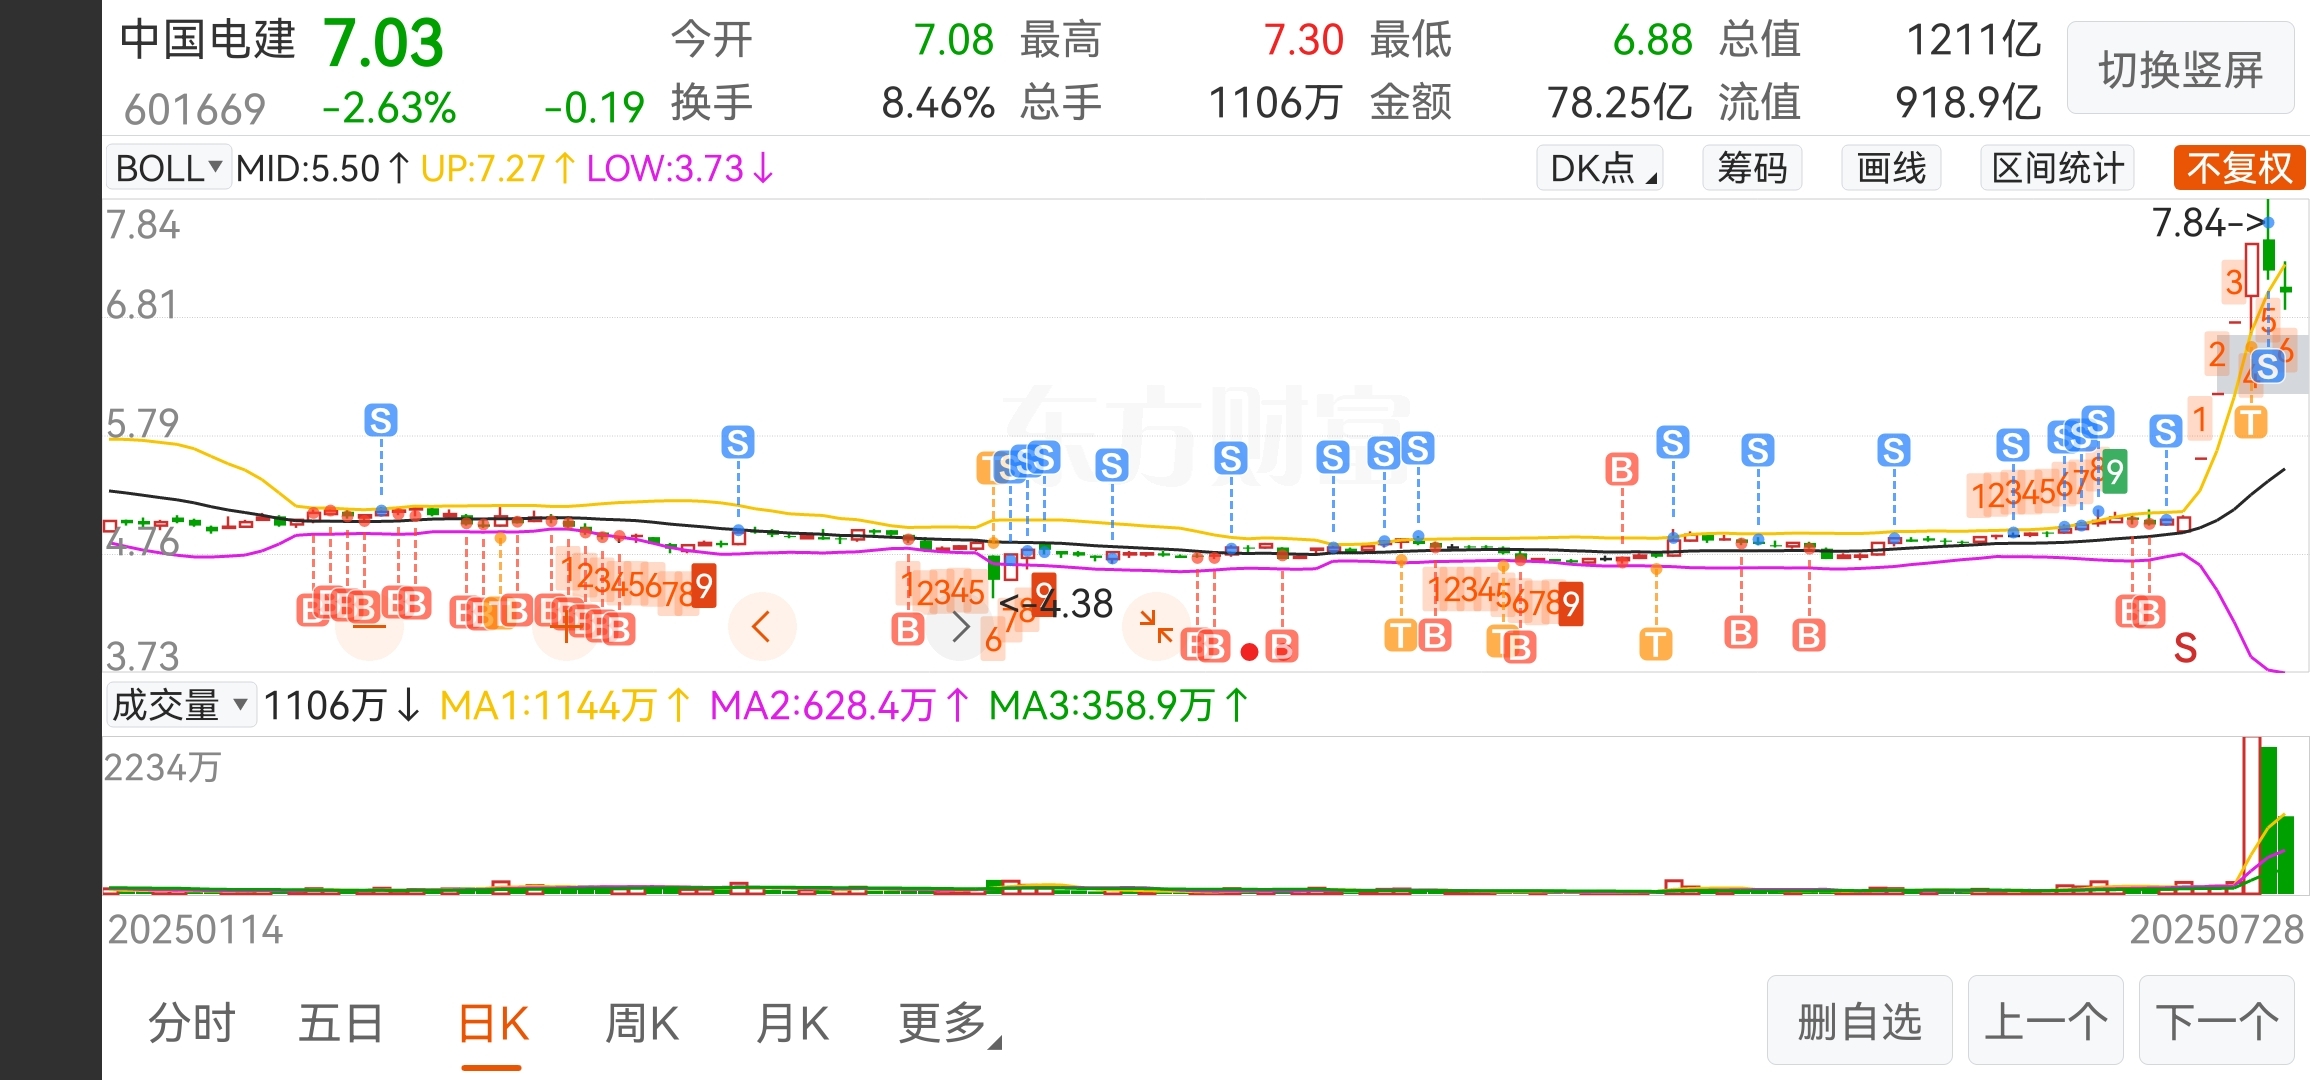
Task: Select the 日K chart tab
Action: [493, 1023]
